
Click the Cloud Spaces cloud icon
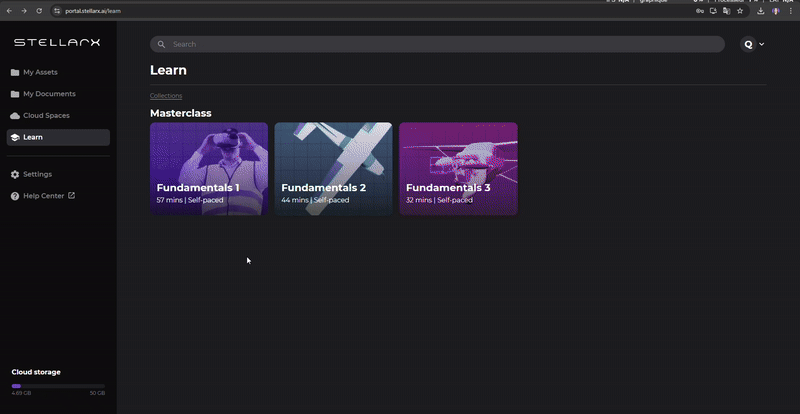[x=15, y=116]
